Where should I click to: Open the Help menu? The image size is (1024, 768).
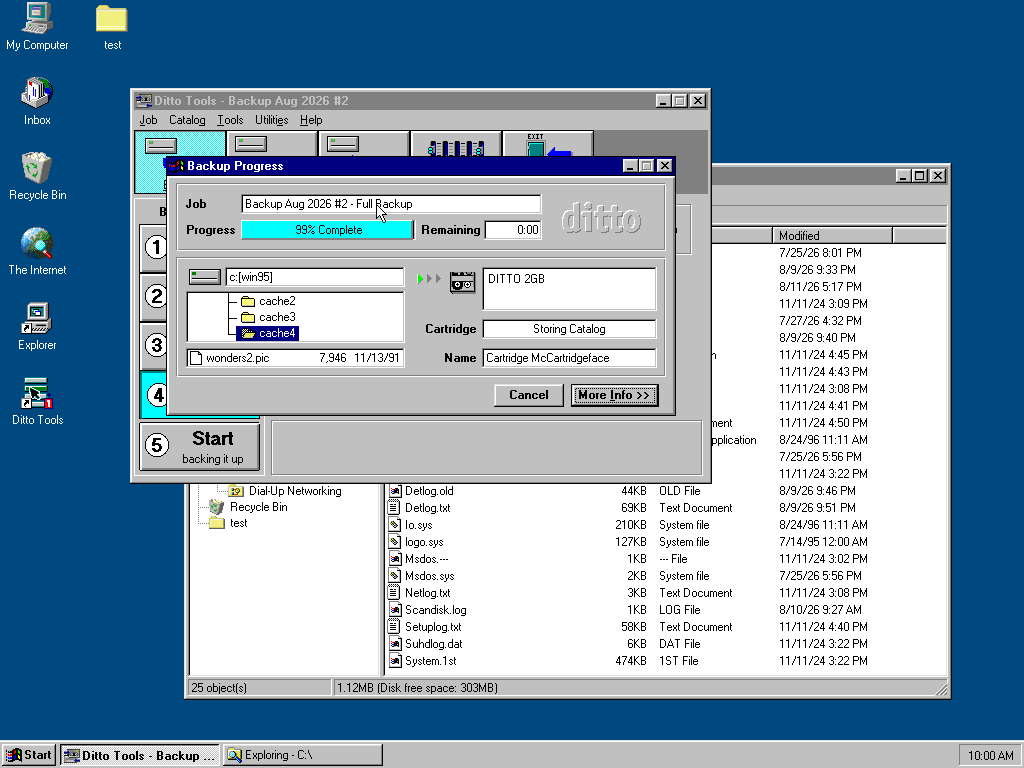311,120
